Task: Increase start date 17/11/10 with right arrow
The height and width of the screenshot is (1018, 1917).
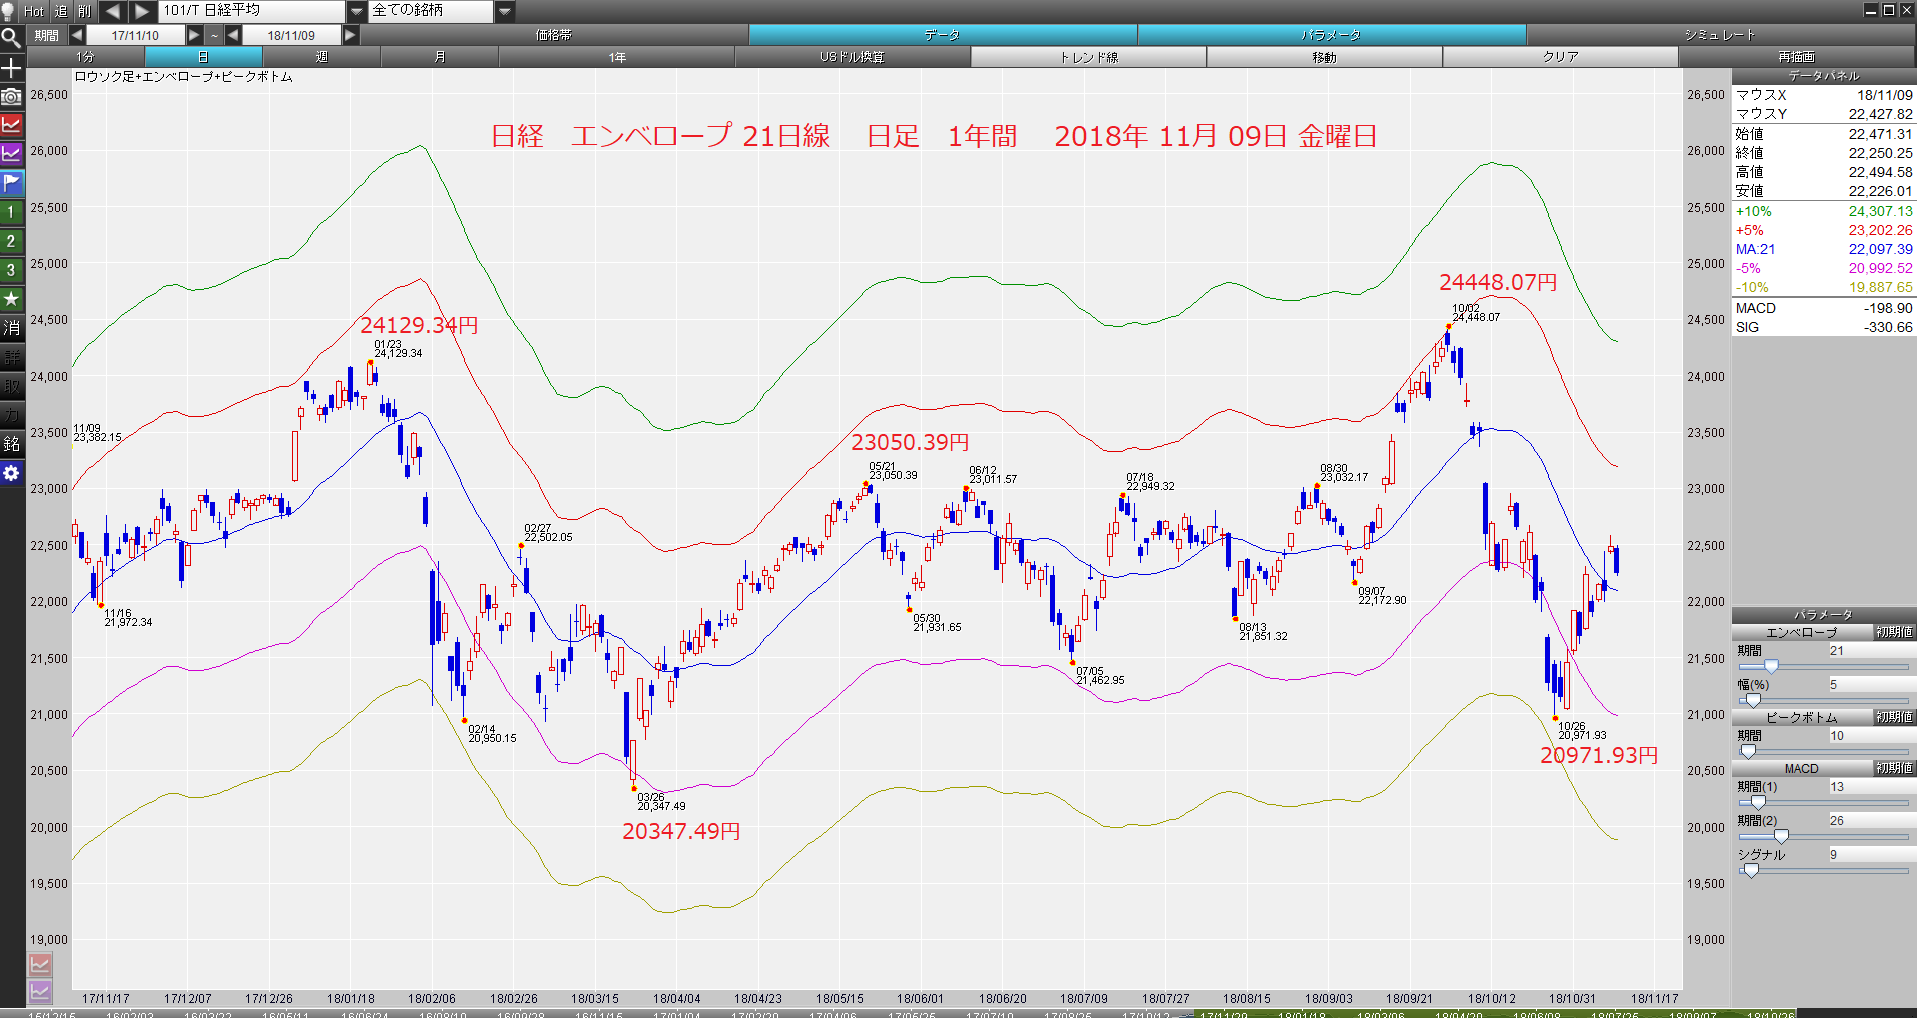Action: tap(195, 35)
